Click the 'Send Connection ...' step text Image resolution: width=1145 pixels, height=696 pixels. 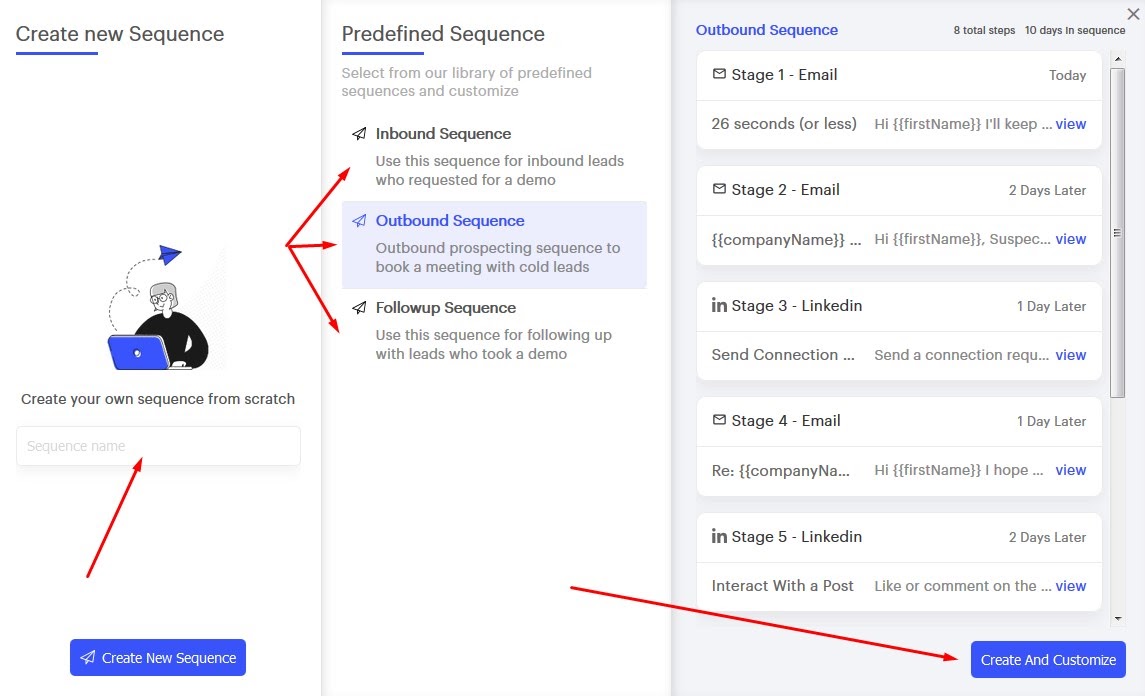[x=783, y=355]
